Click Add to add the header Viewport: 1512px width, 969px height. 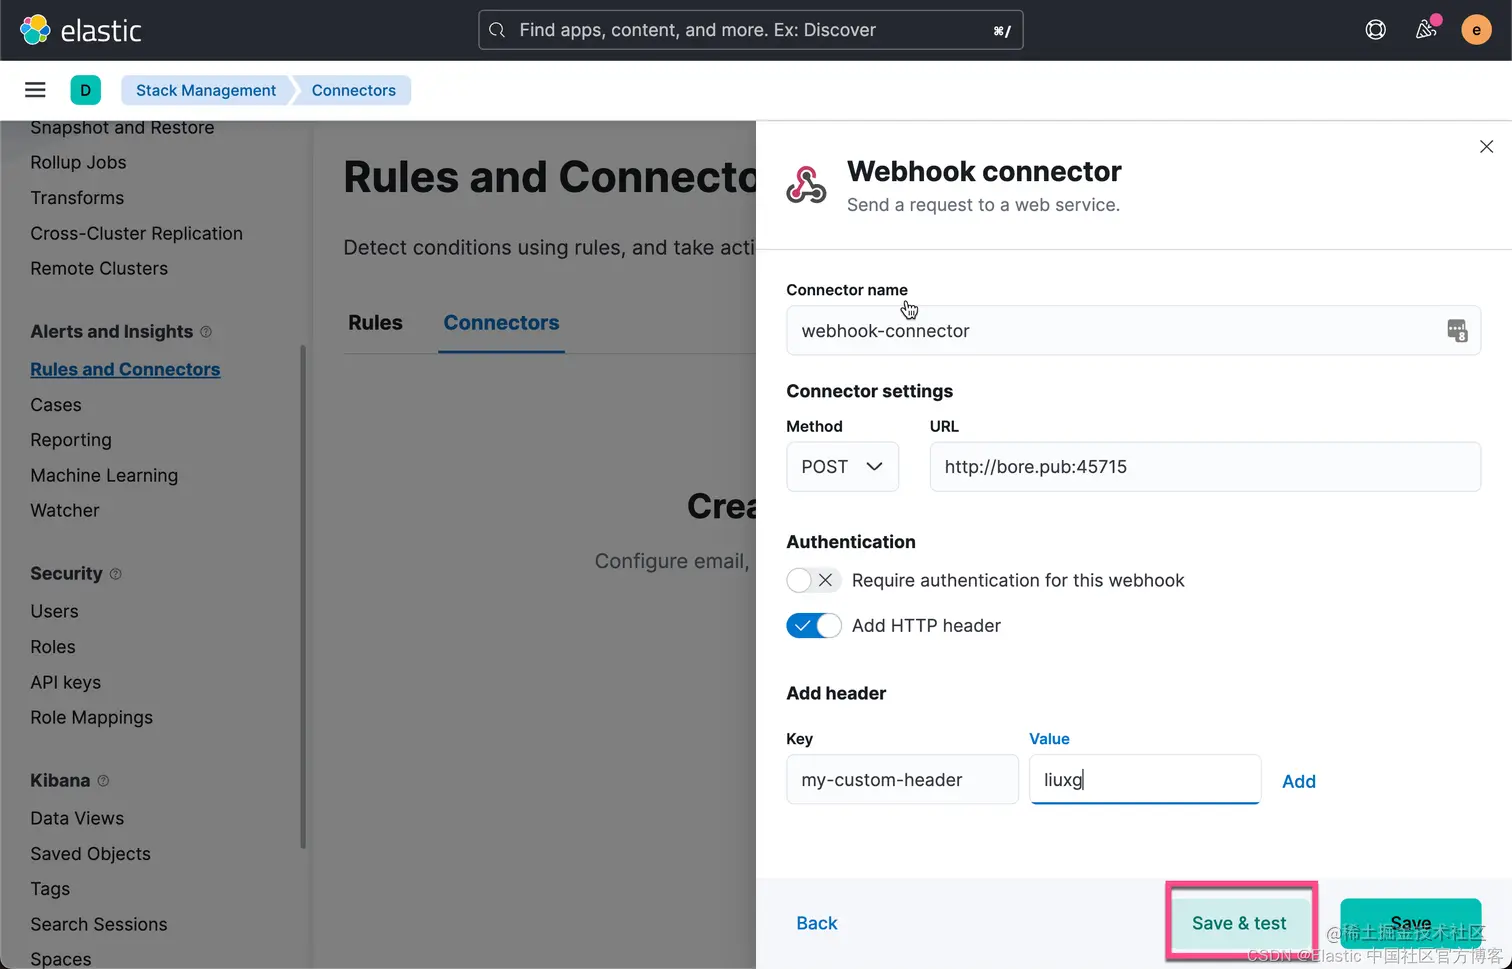[x=1299, y=782]
